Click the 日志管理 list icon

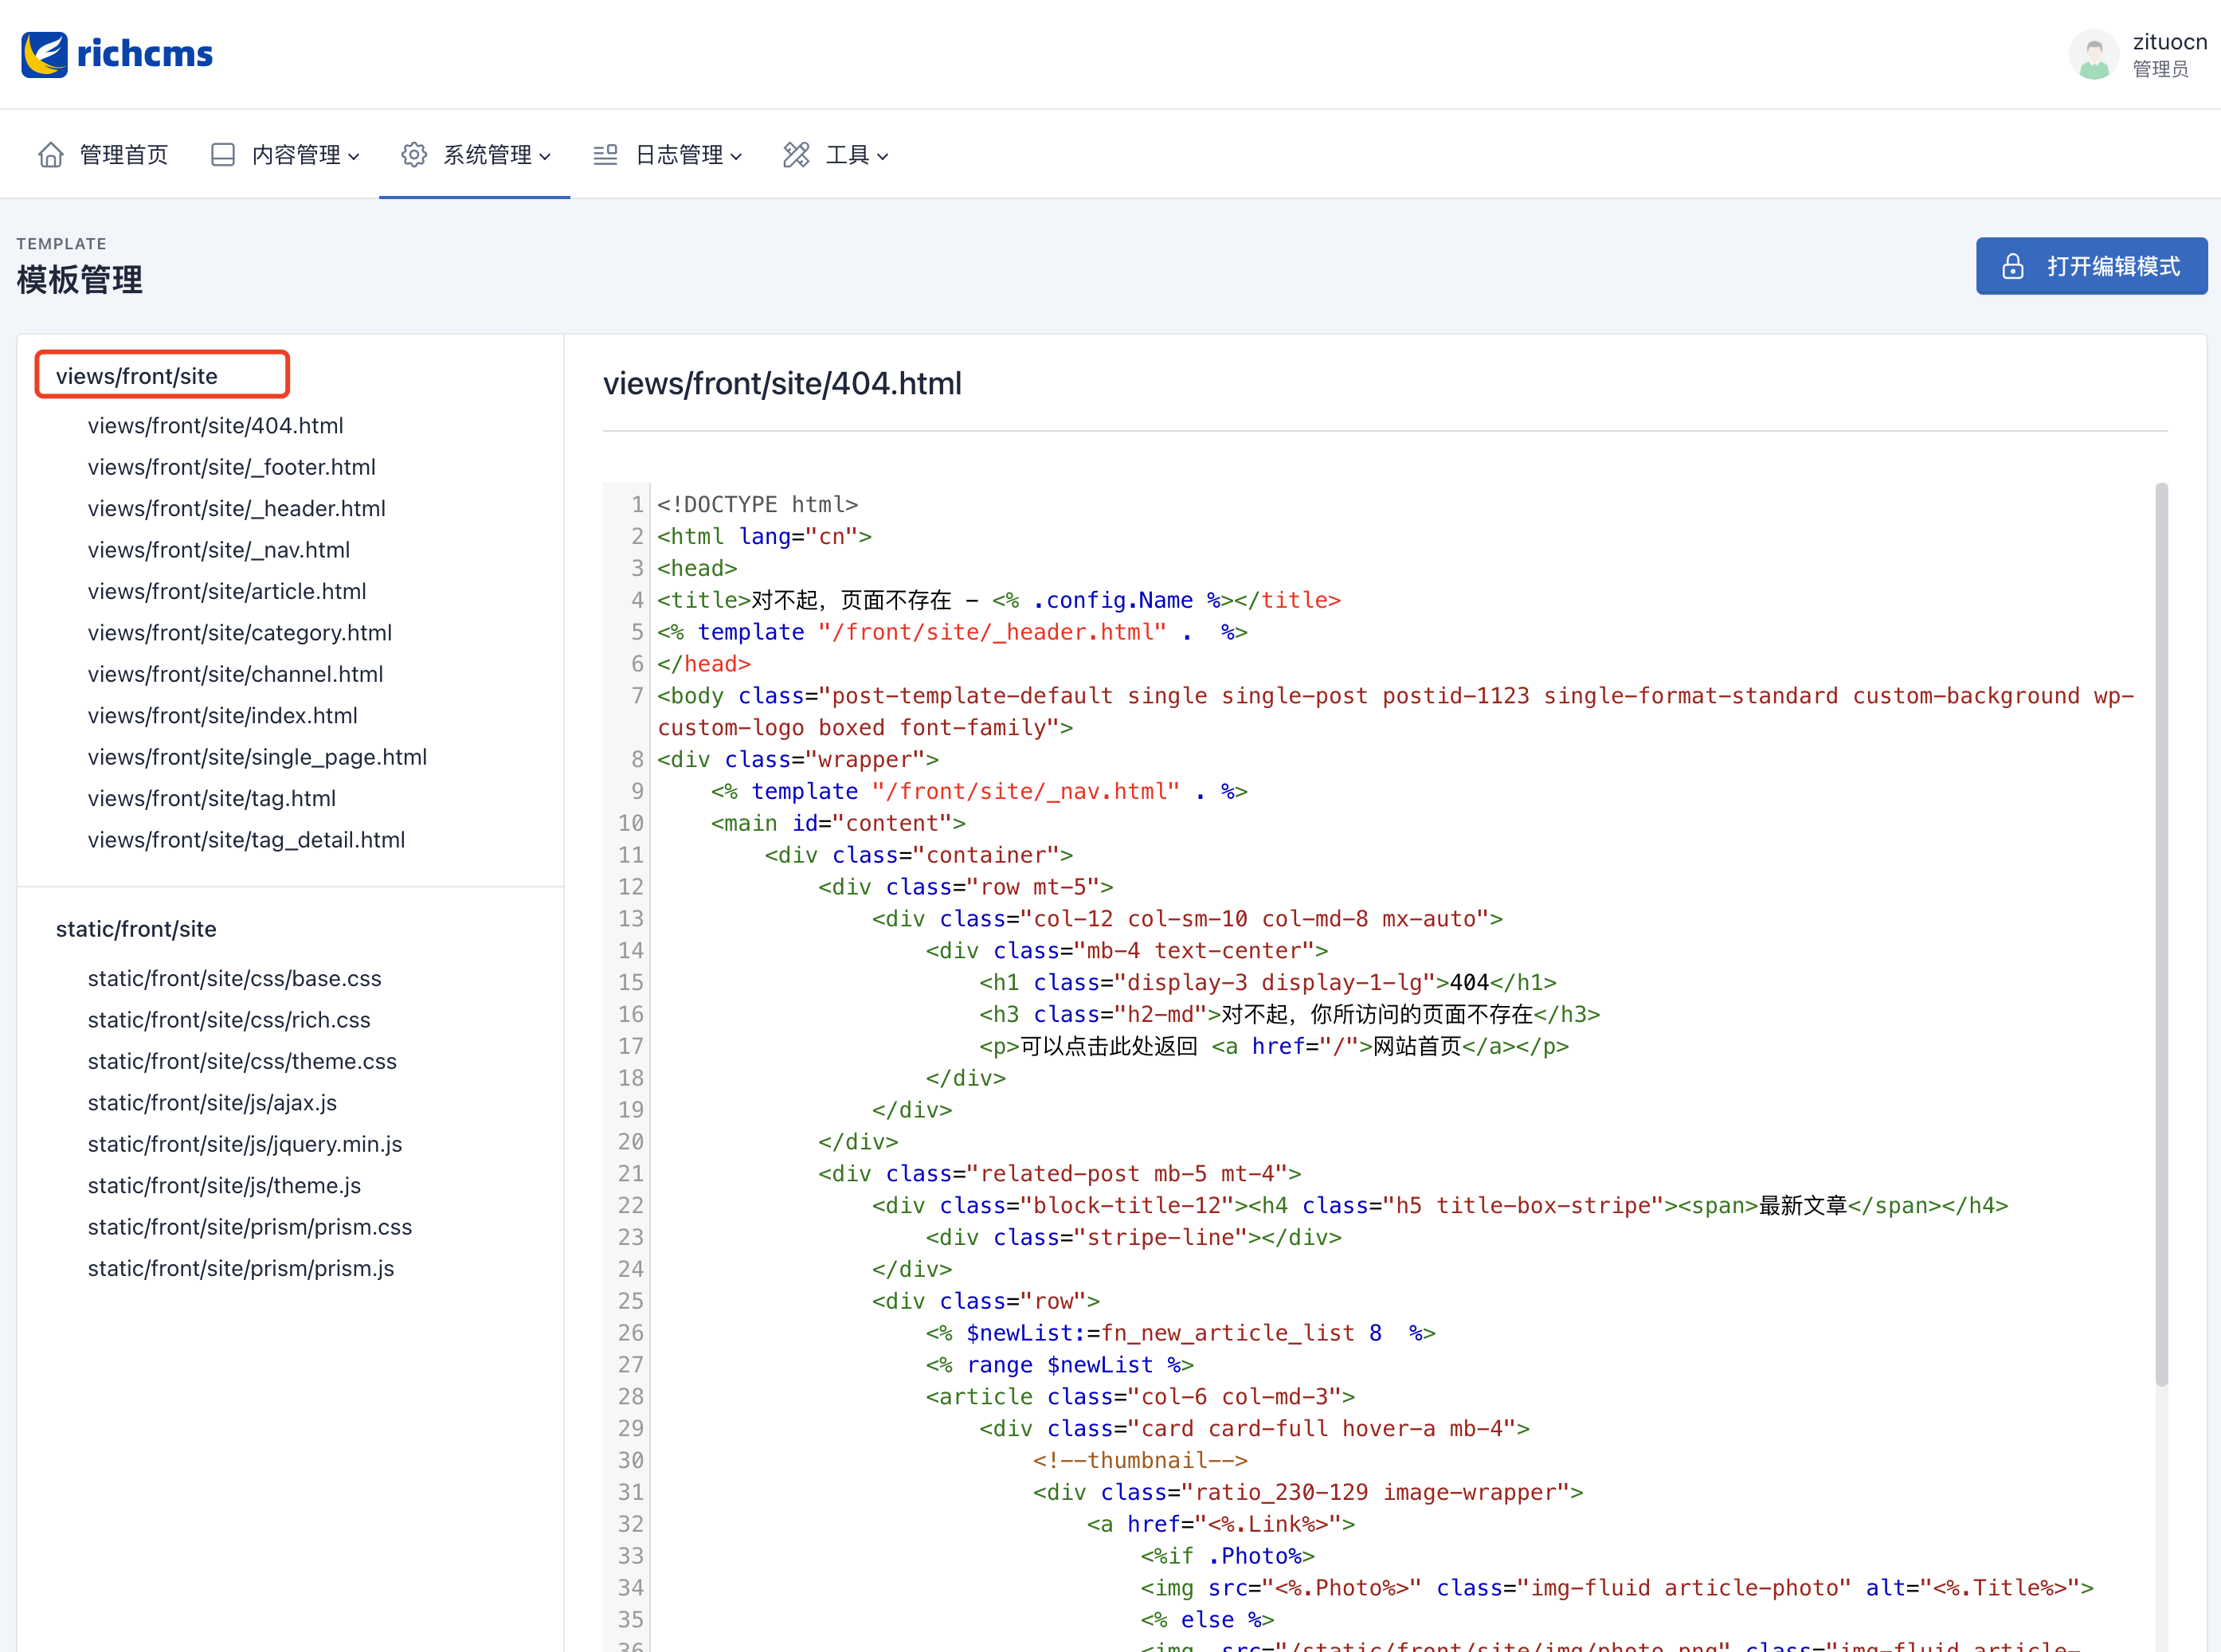click(605, 155)
